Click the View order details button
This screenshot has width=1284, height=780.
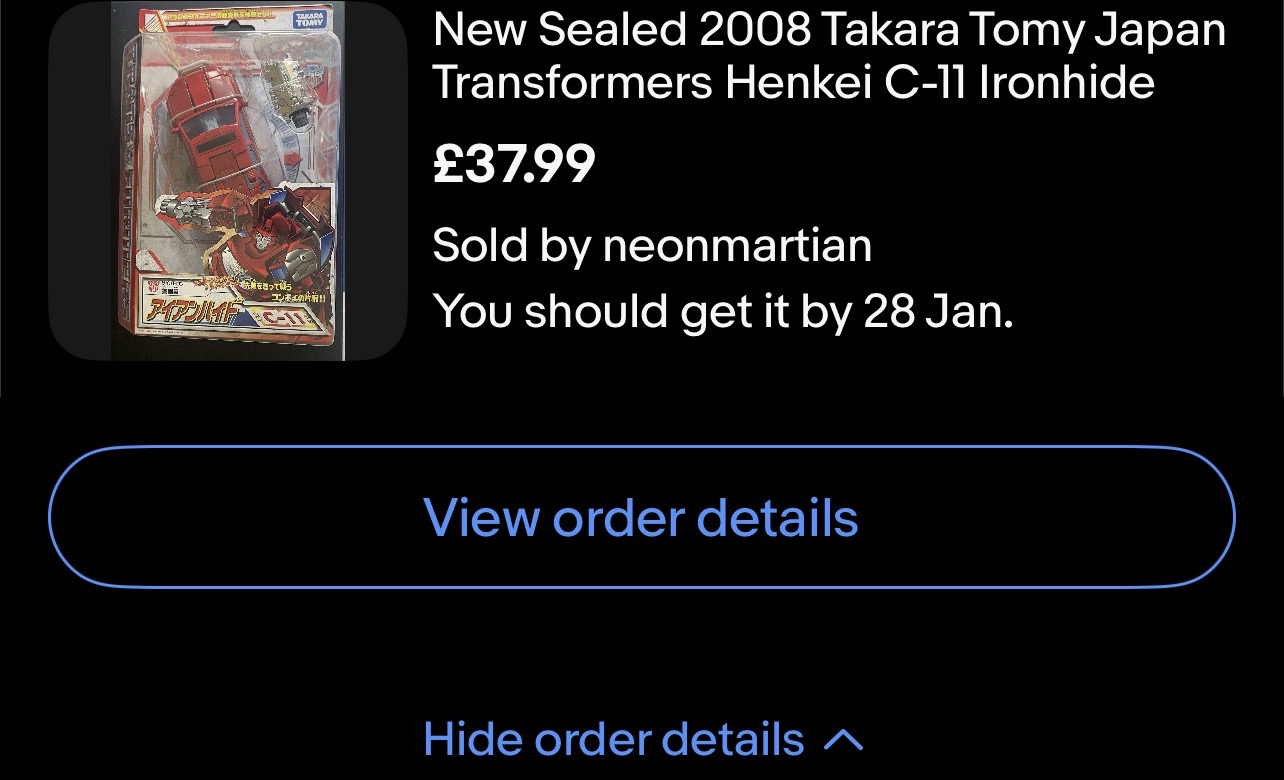641,517
